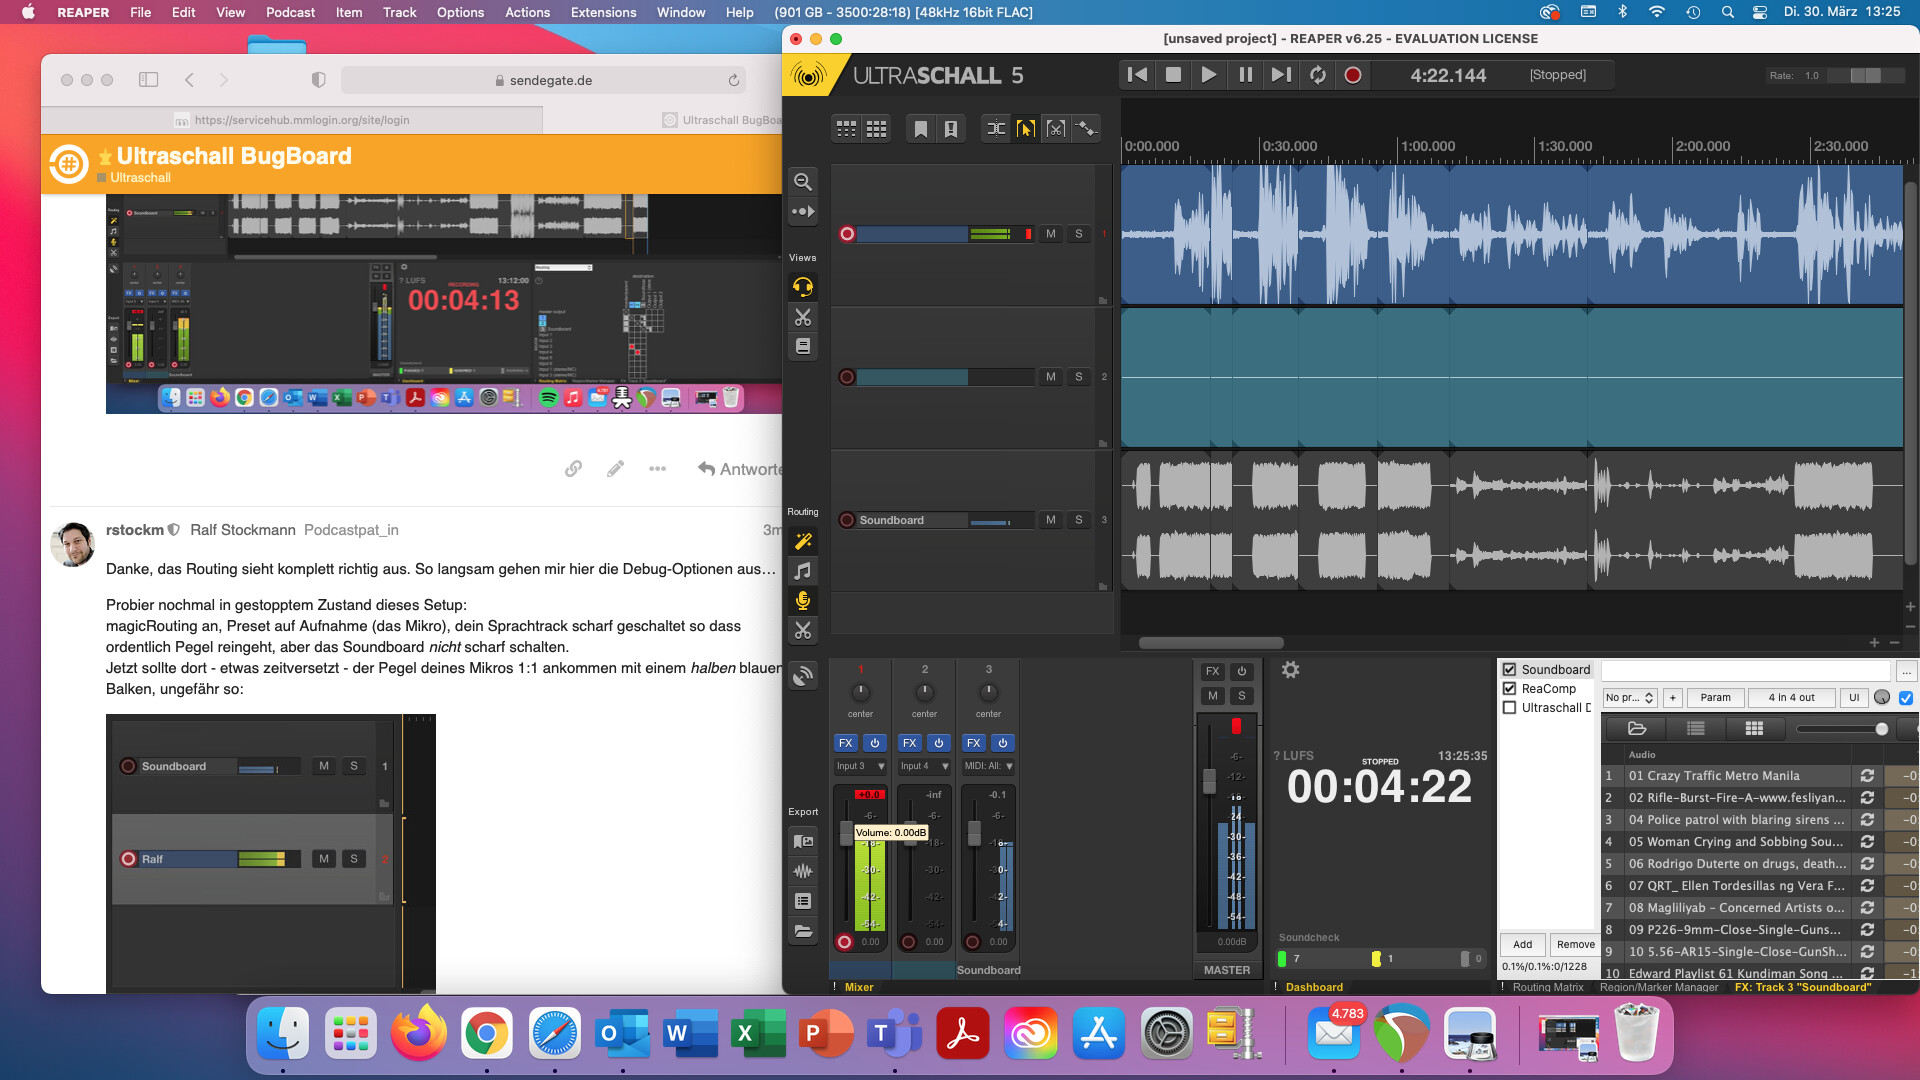Viewport: 1920px width, 1080px height.
Task: Switch to Region/Marker Manager tab
Action: pyautogui.click(x=1658, y=987)
